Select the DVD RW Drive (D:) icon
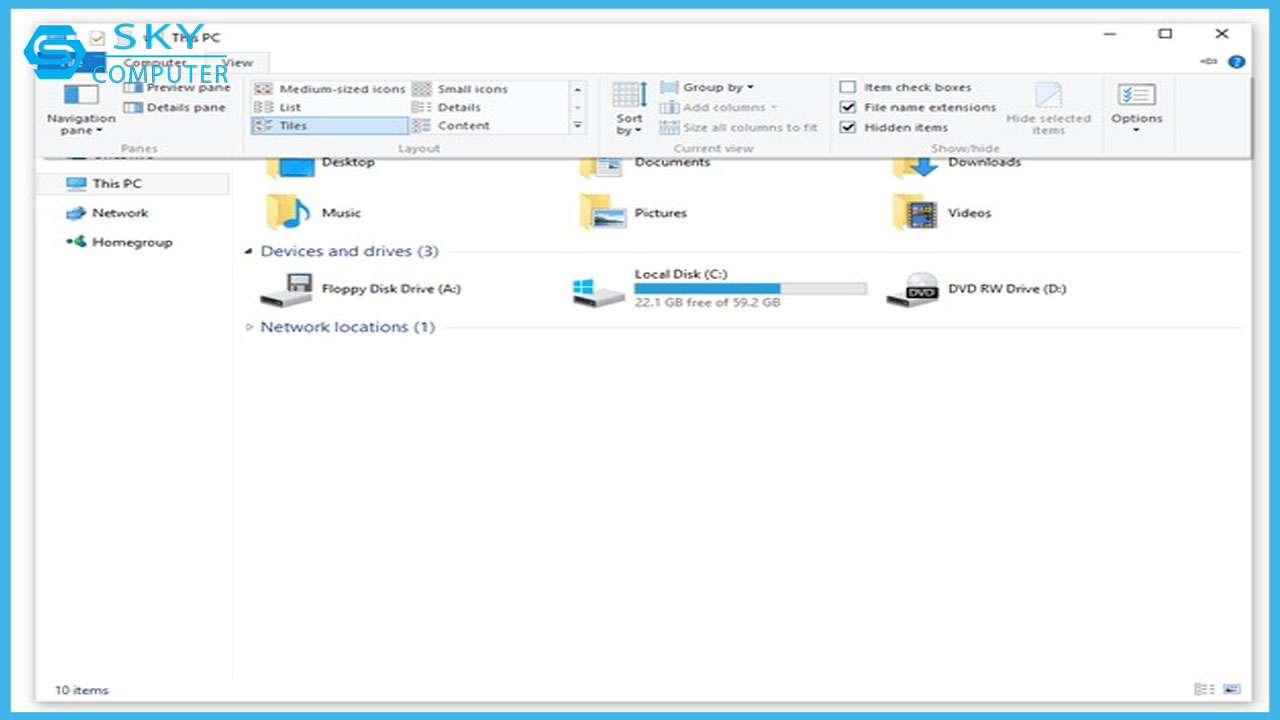The width and height of the screenshot is (1280, 720). click(x=911, y=290)
